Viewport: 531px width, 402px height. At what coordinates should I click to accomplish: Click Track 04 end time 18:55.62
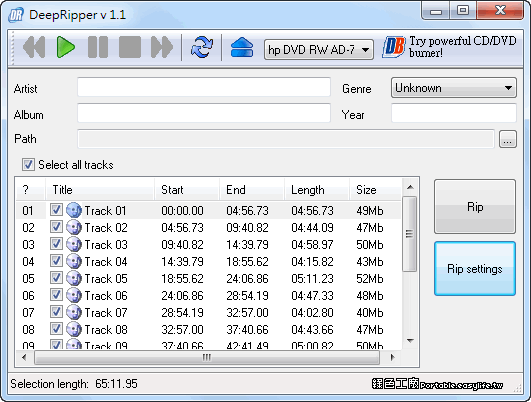248,262
